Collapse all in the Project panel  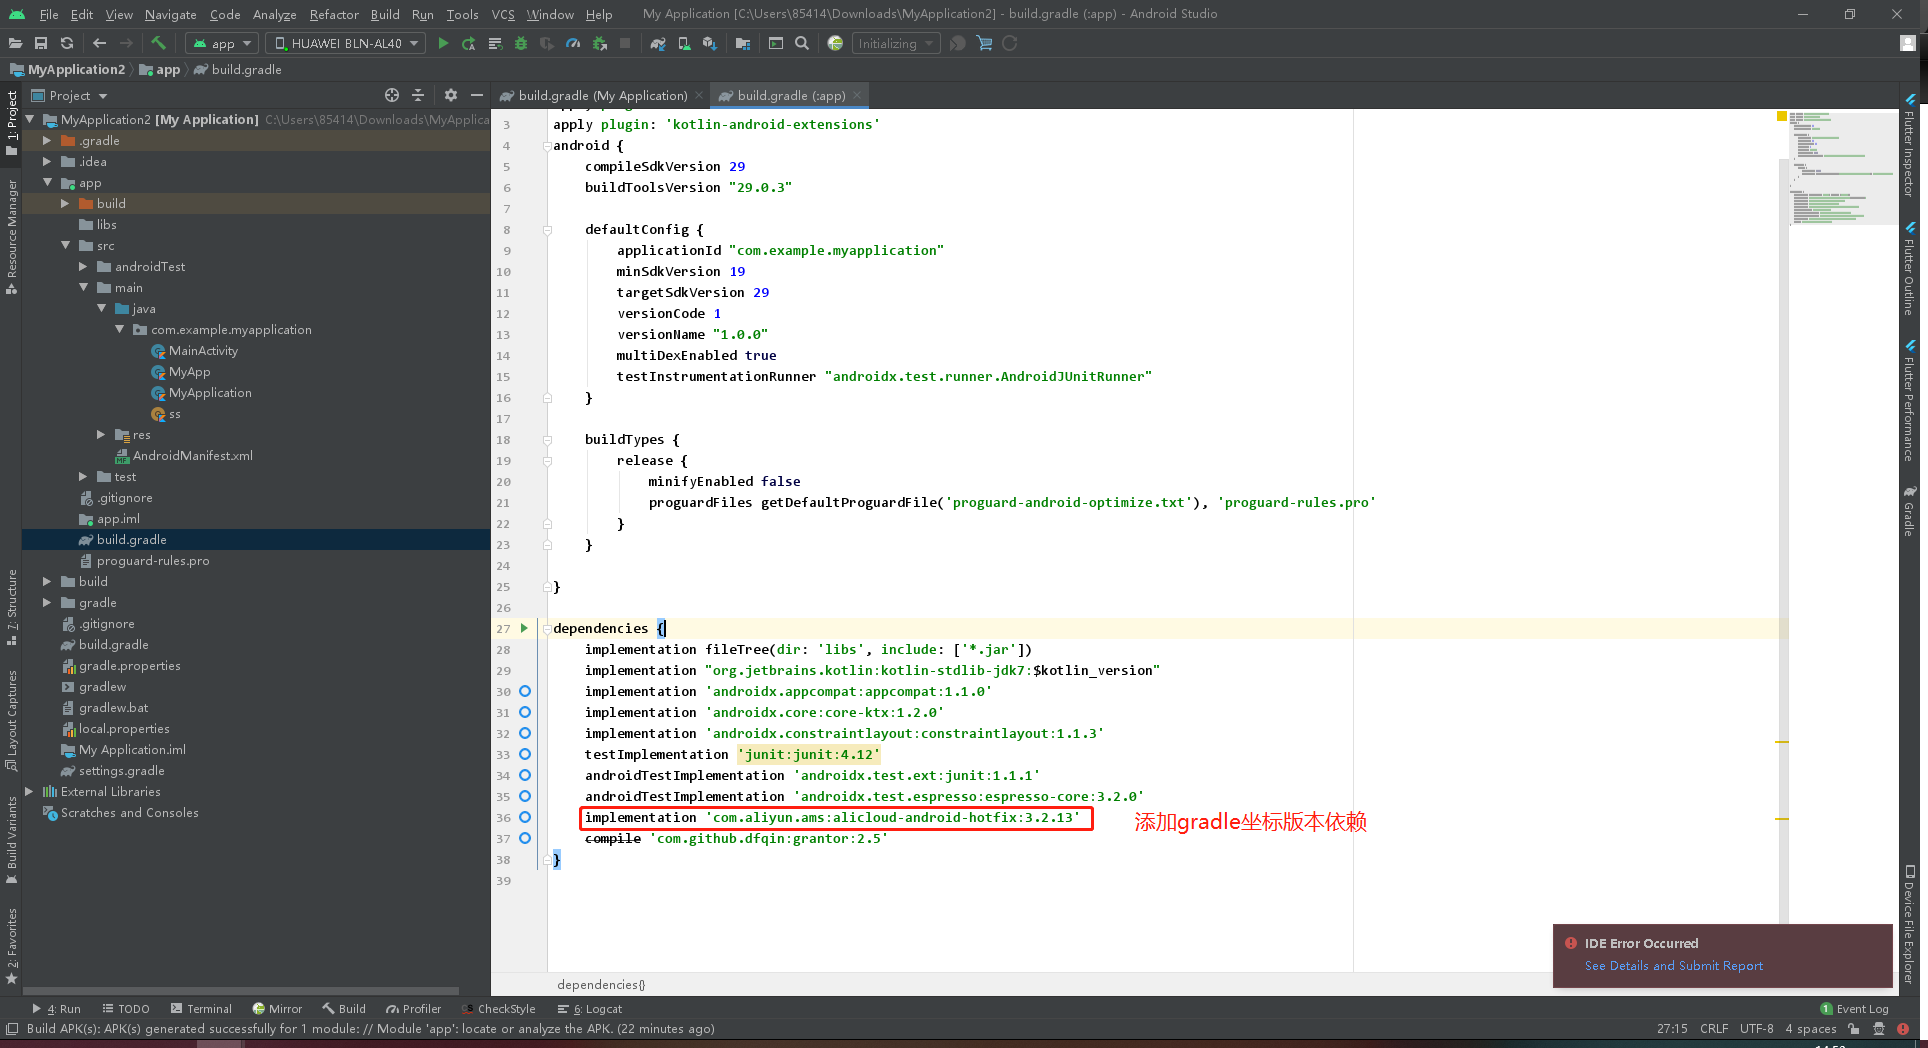[x=418, y=95]
